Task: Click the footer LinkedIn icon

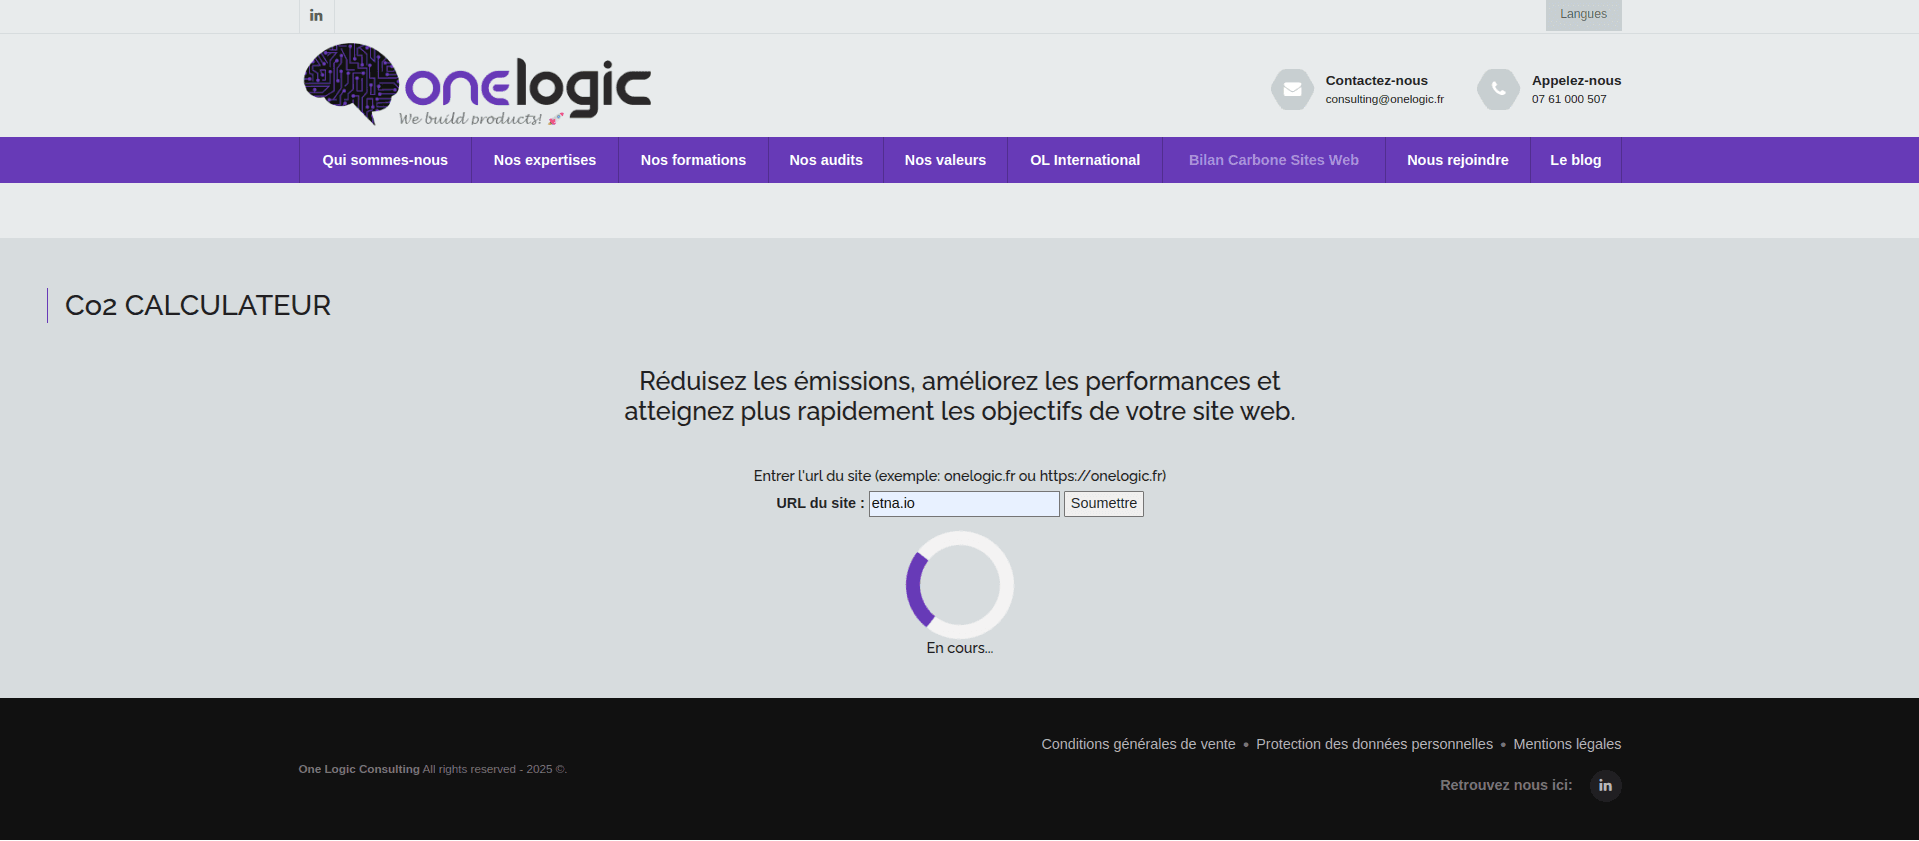Action: [1605, 786]
